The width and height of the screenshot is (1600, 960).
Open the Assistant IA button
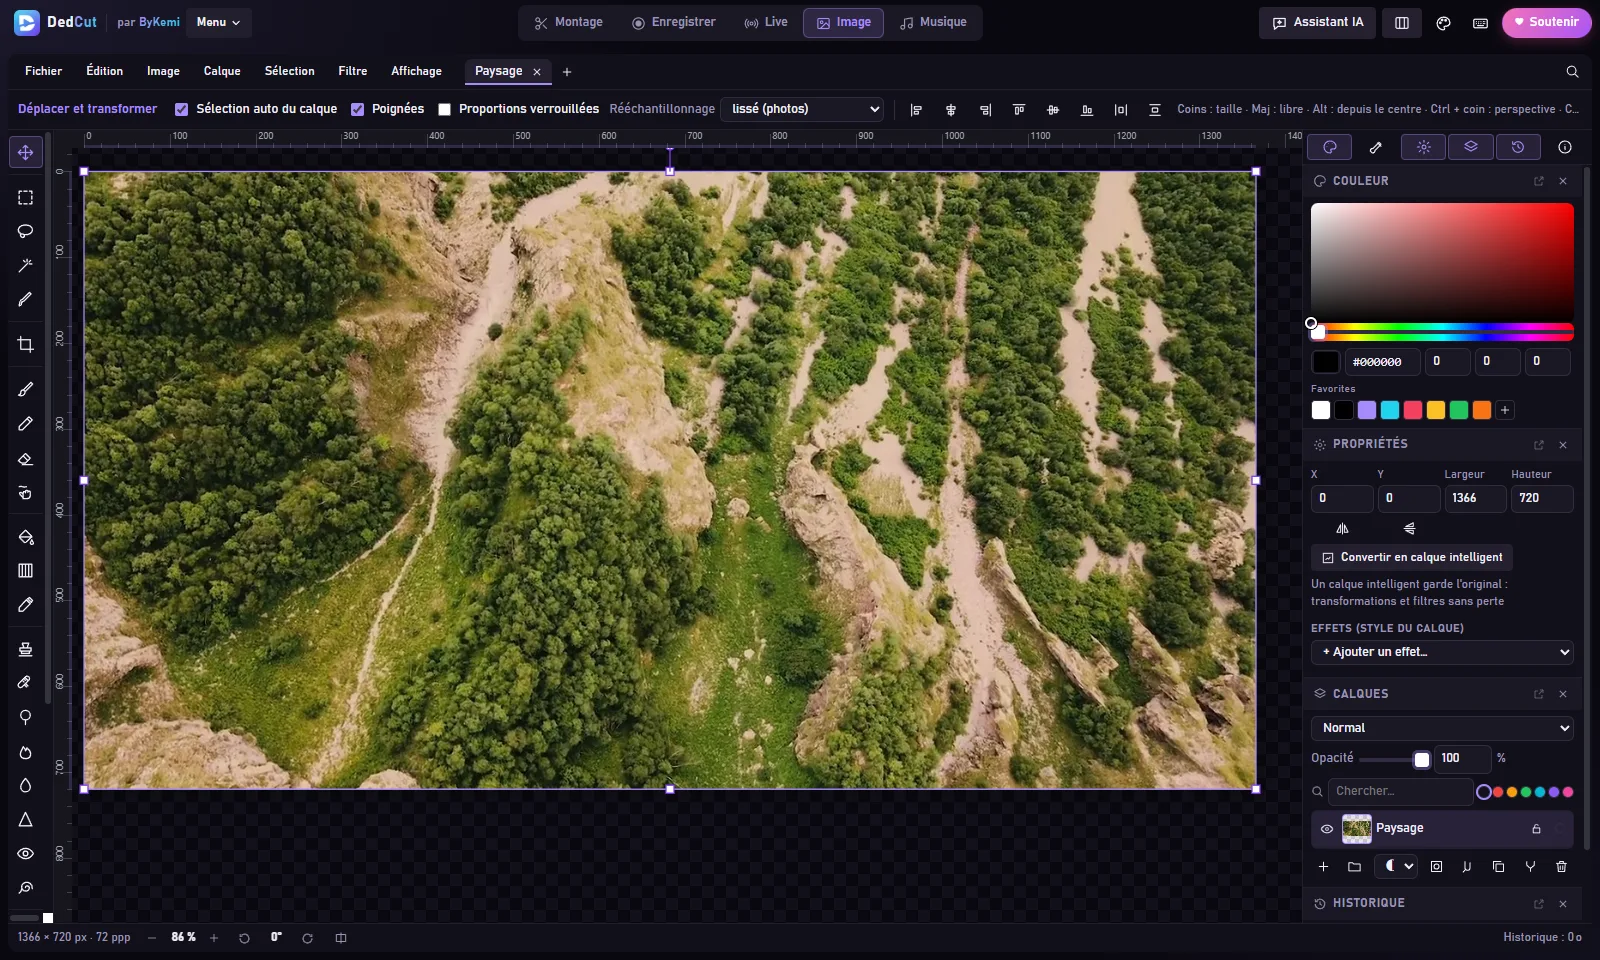point(1317,22)
